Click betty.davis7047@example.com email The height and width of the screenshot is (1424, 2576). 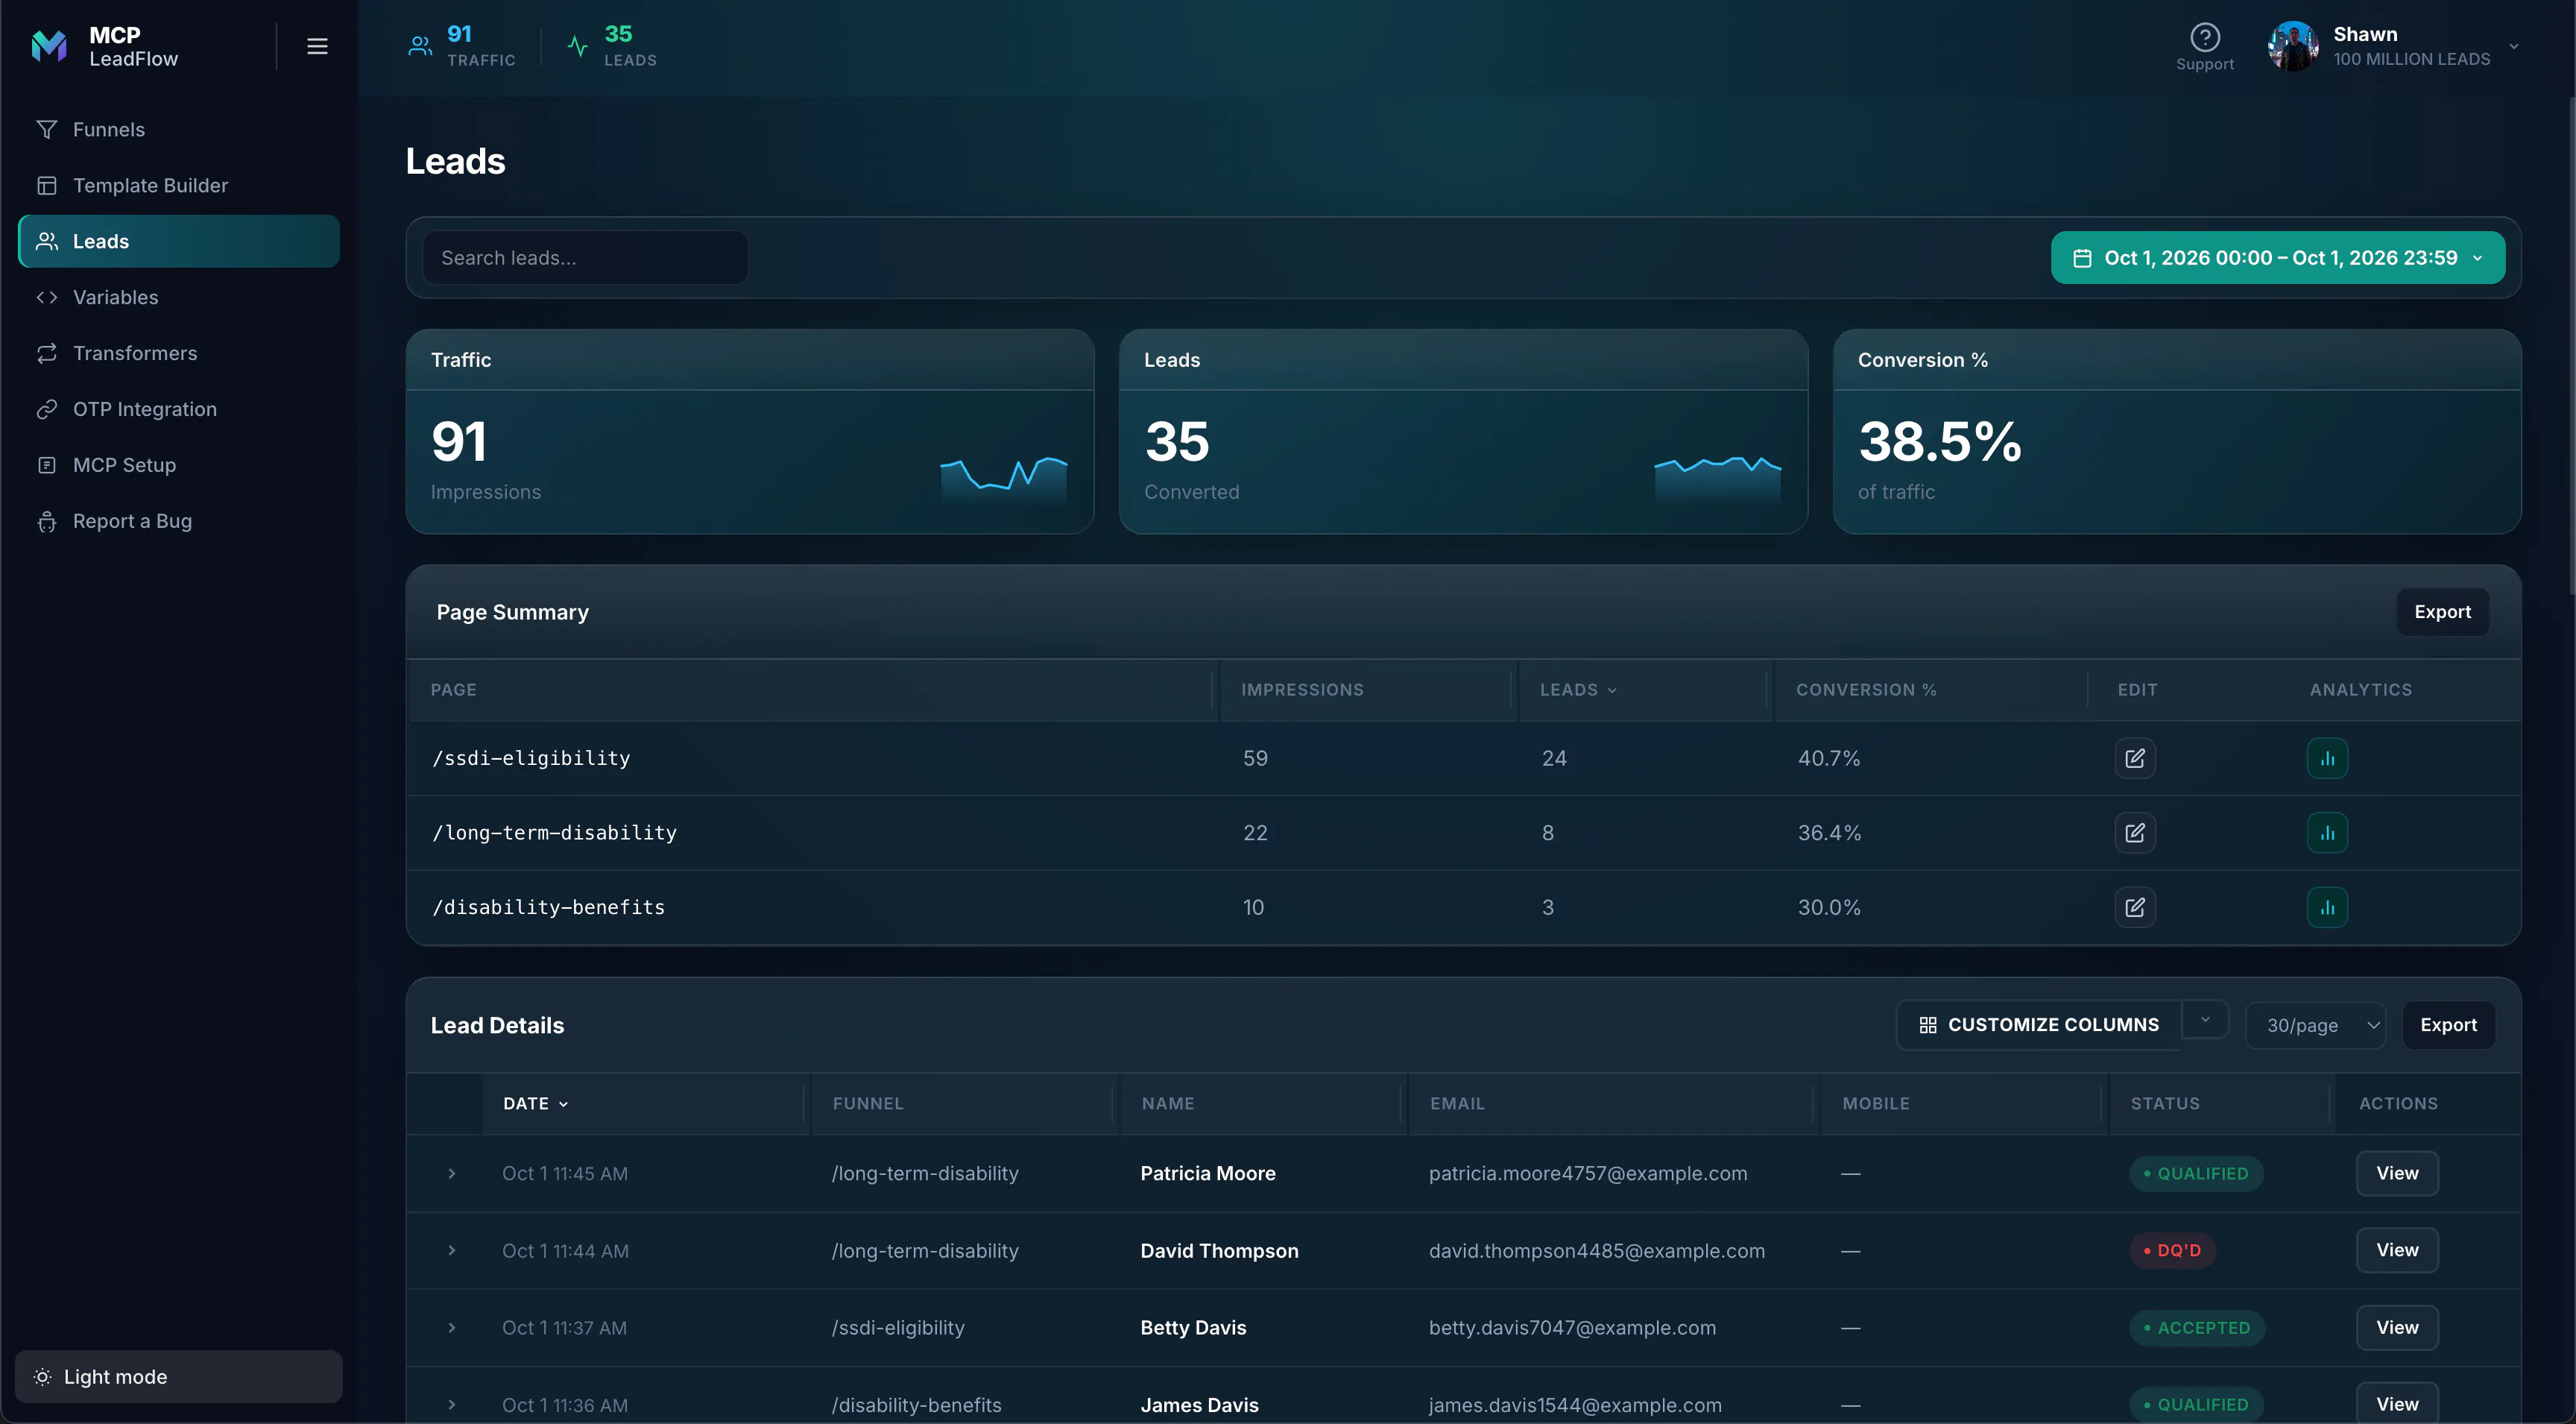pyautogui.click(x=1572, y=1328)
